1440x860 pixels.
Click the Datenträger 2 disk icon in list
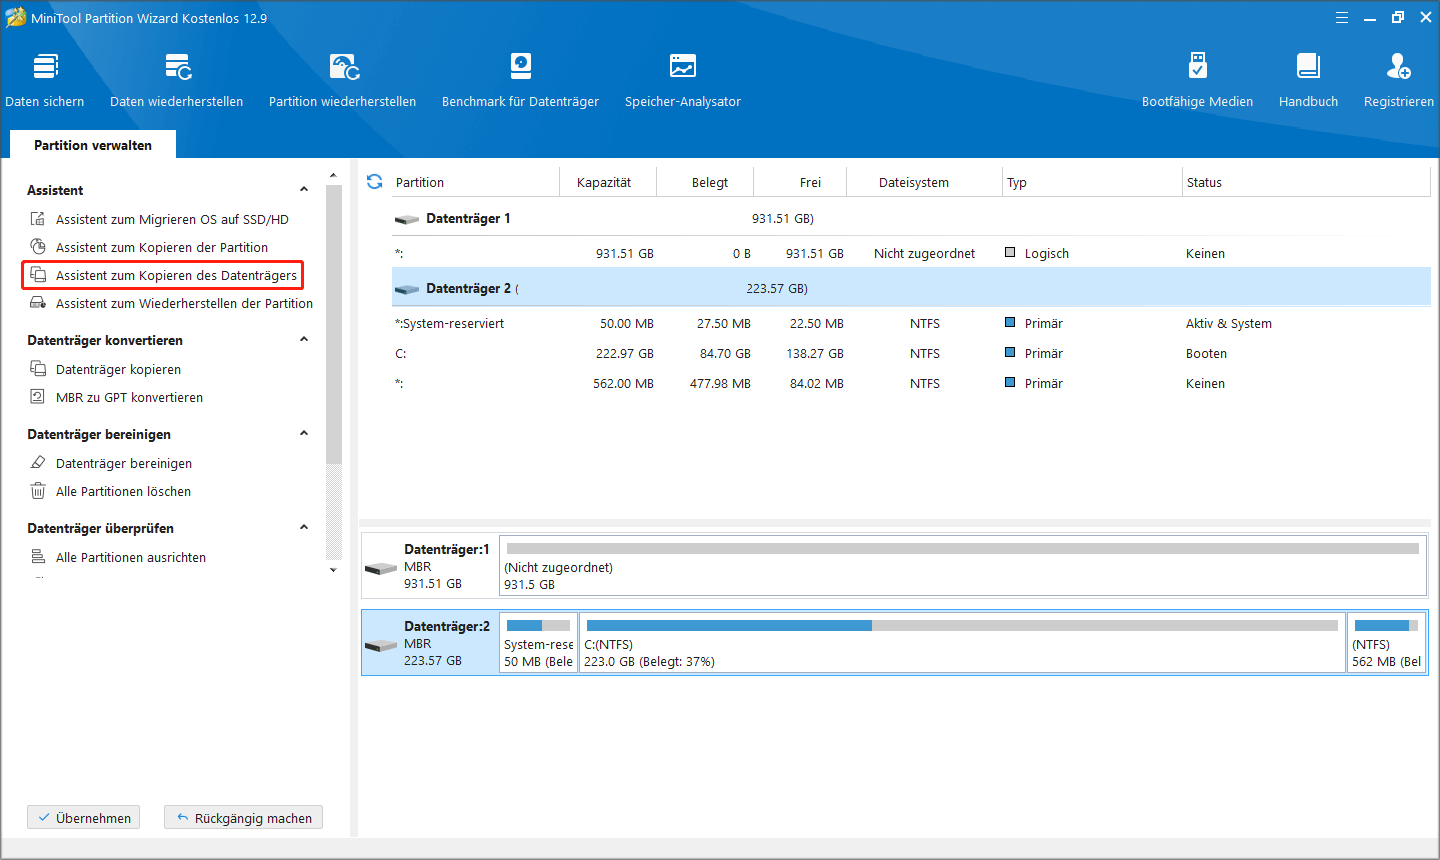pyautogui.click(x=407, y=289)
